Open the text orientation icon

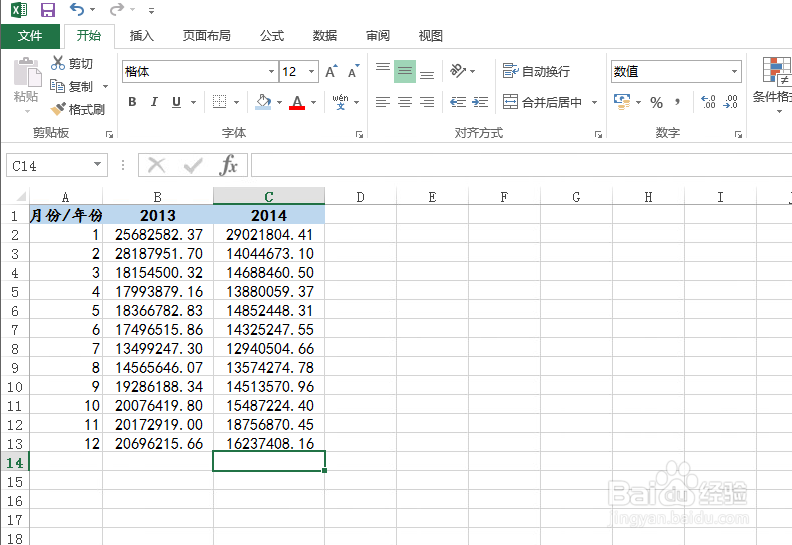pos(458,71)
